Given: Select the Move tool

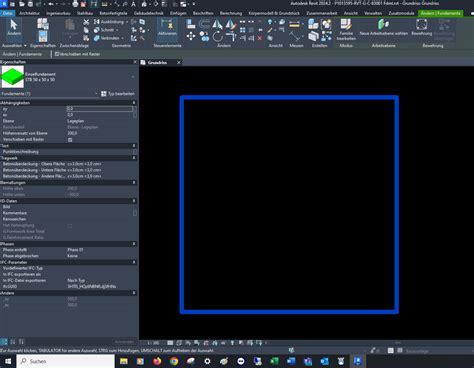Looking at the screenshot, I should coord(191,36).
